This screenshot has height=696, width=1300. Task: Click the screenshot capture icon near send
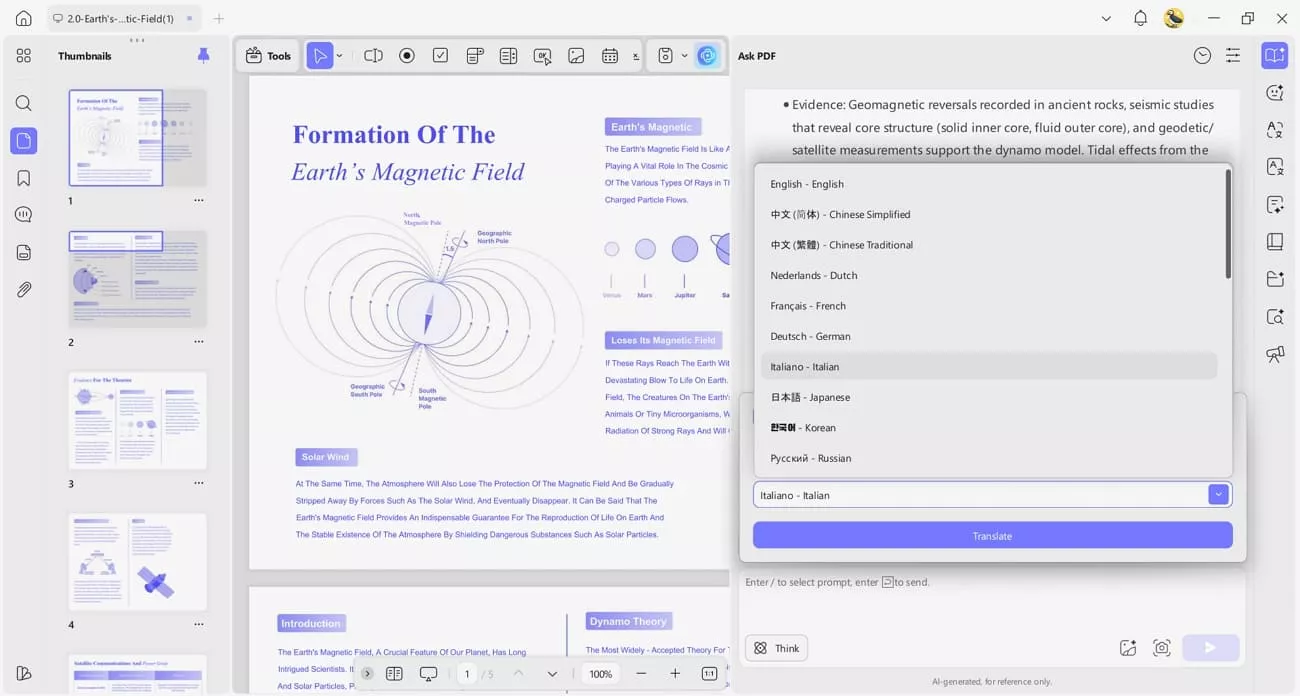click(x=1162, y=648)
